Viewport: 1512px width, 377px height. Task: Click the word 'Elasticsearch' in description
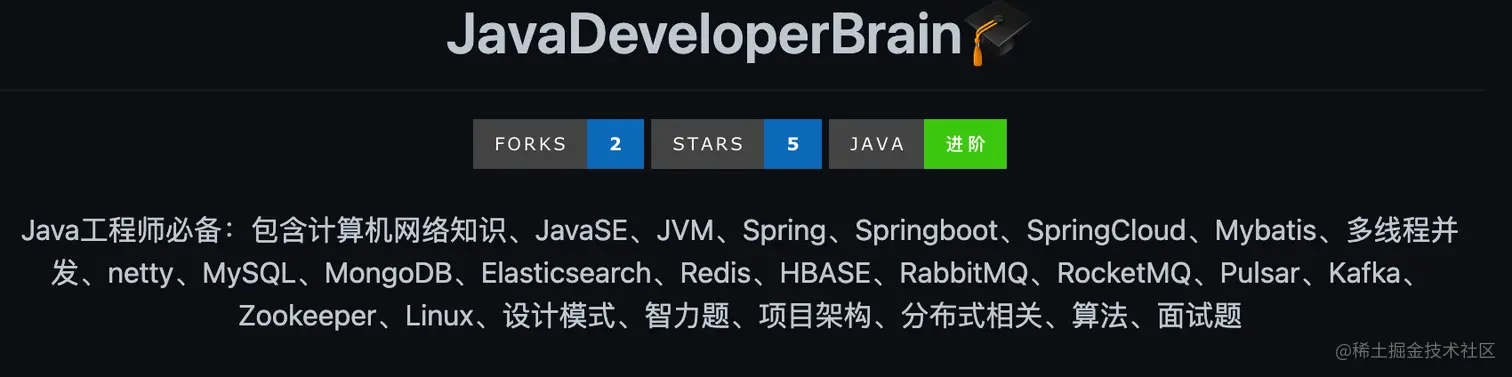[566, 273]
